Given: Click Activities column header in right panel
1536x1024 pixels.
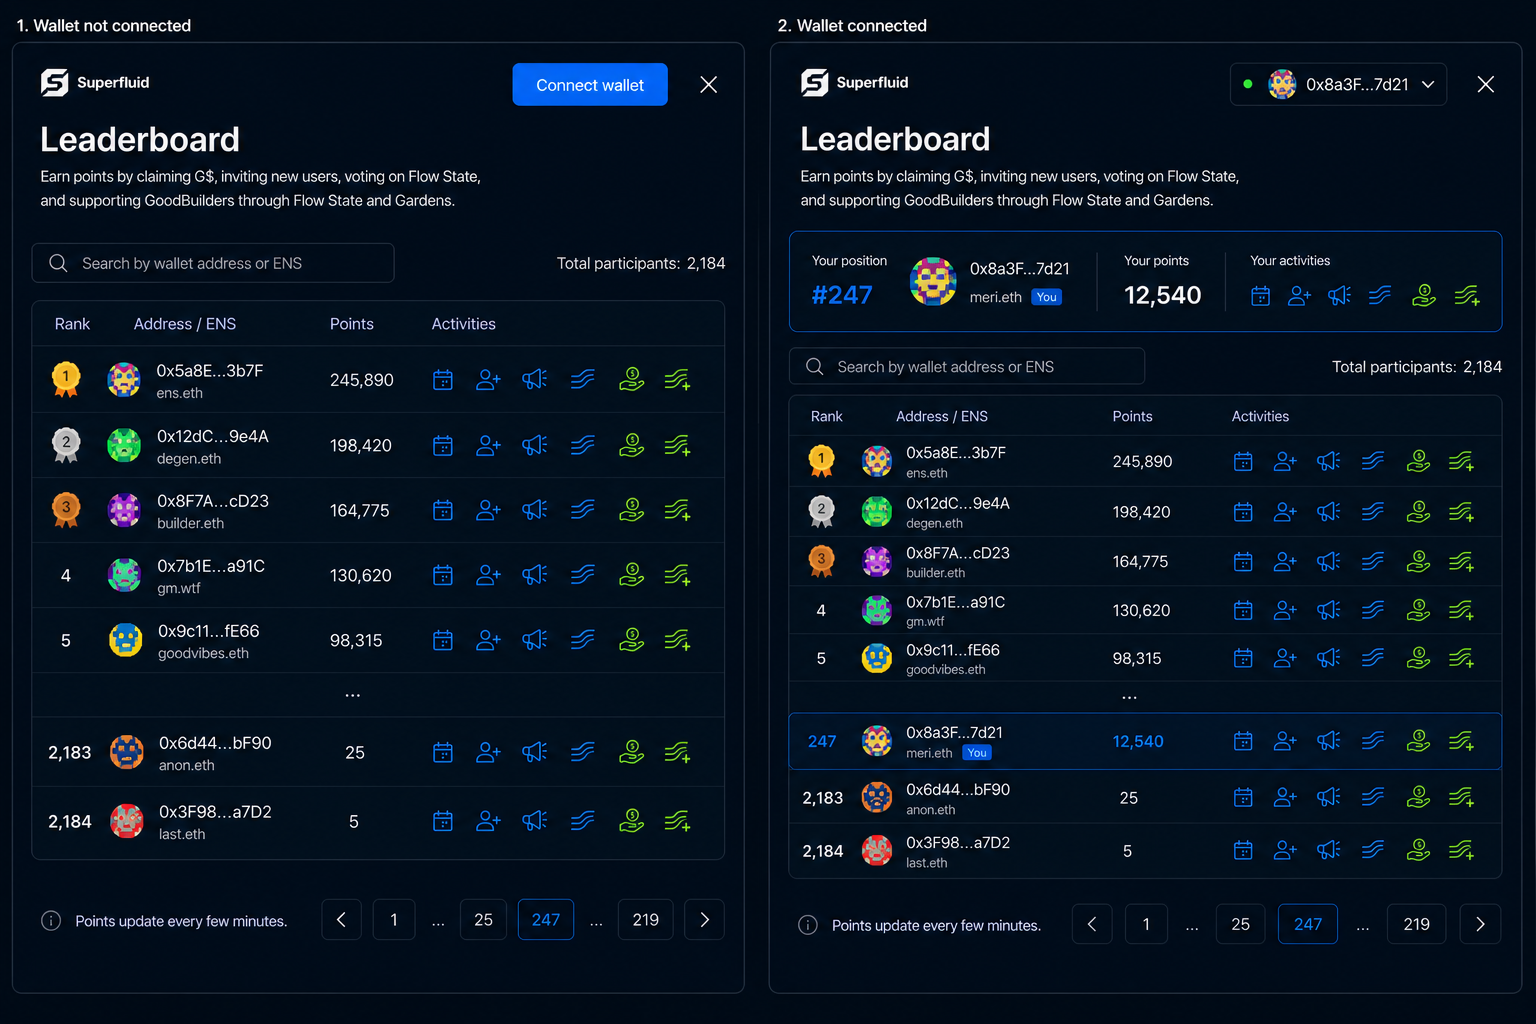Looking at the screenshot, I should [1260, 416].
